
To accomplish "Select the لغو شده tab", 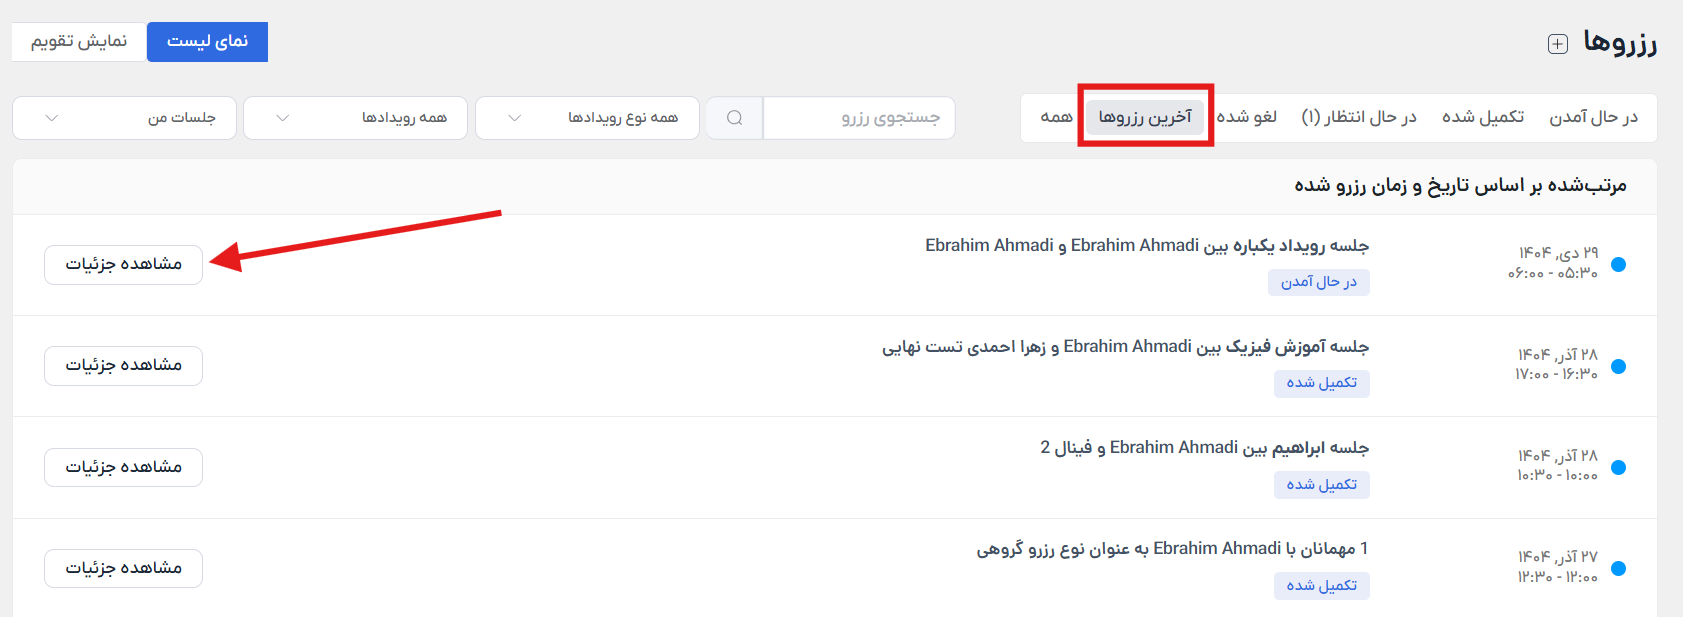I will [x=1247, y=117].
